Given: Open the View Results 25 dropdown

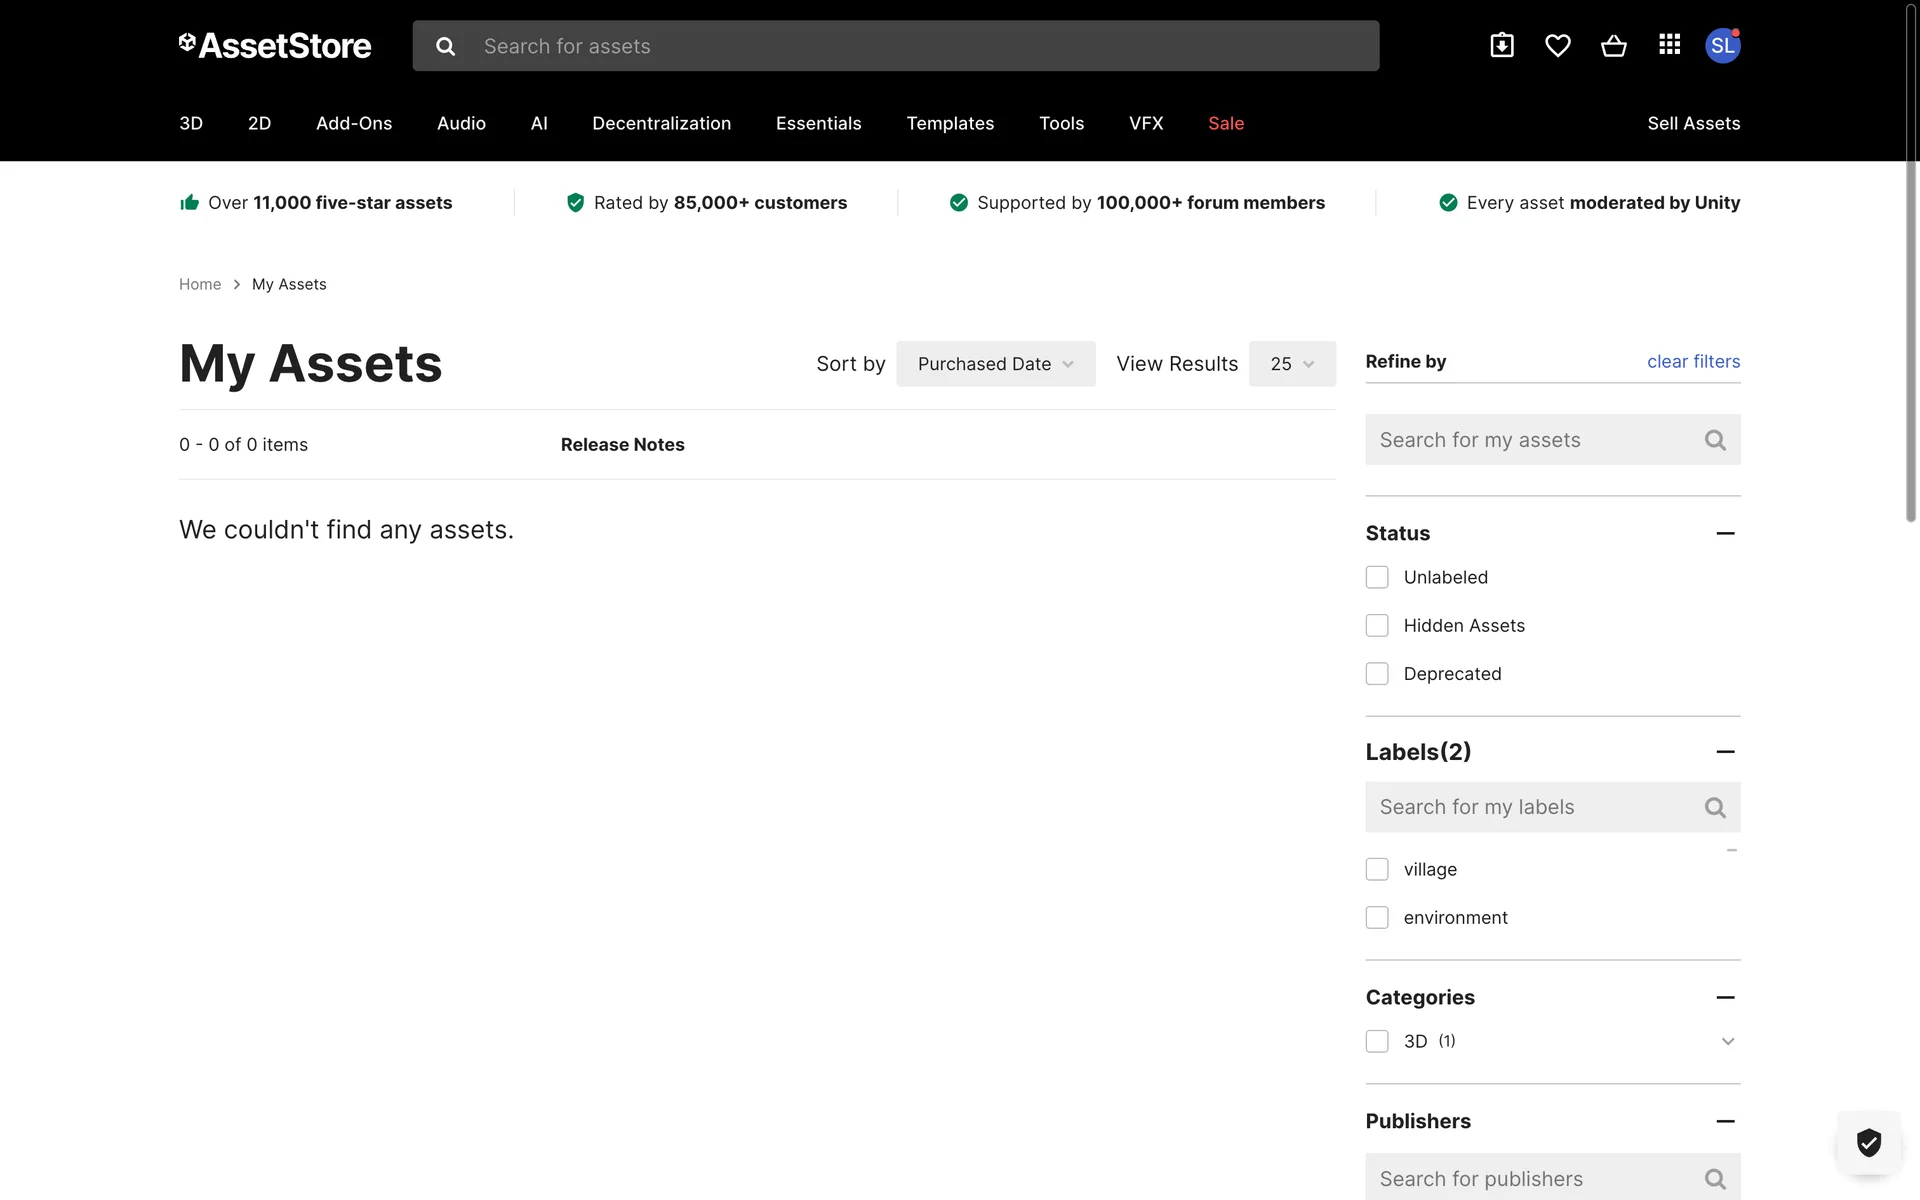Looking at the screenshot, I should click(1291, 364).
